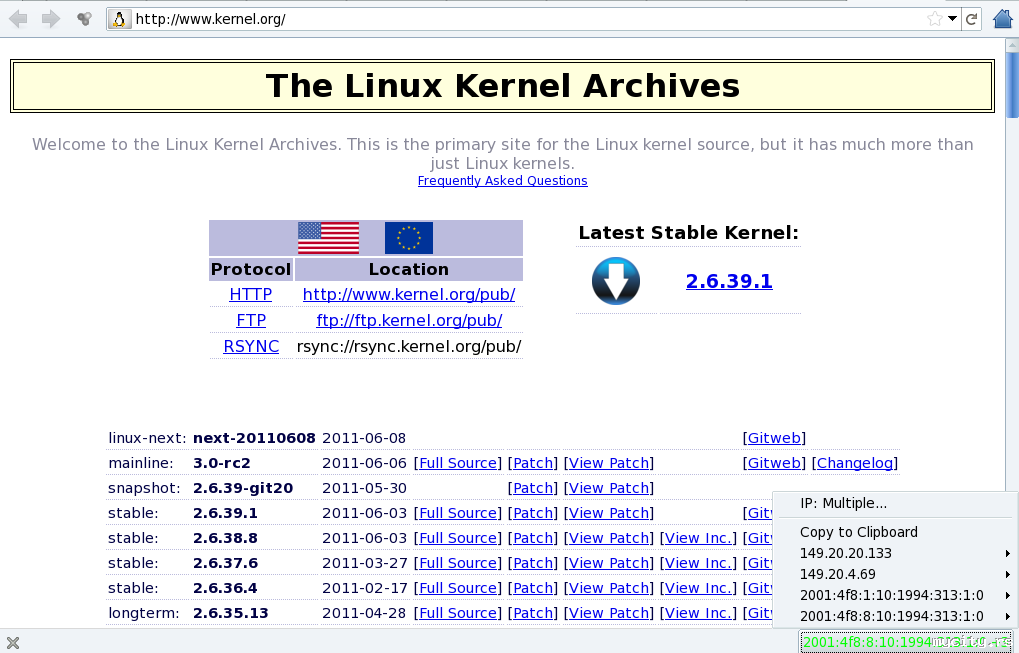Screen dimensions: 1019x653
Task: Open Full Source for longterm 2.6.35.13
Action: [x=458, y=613]
